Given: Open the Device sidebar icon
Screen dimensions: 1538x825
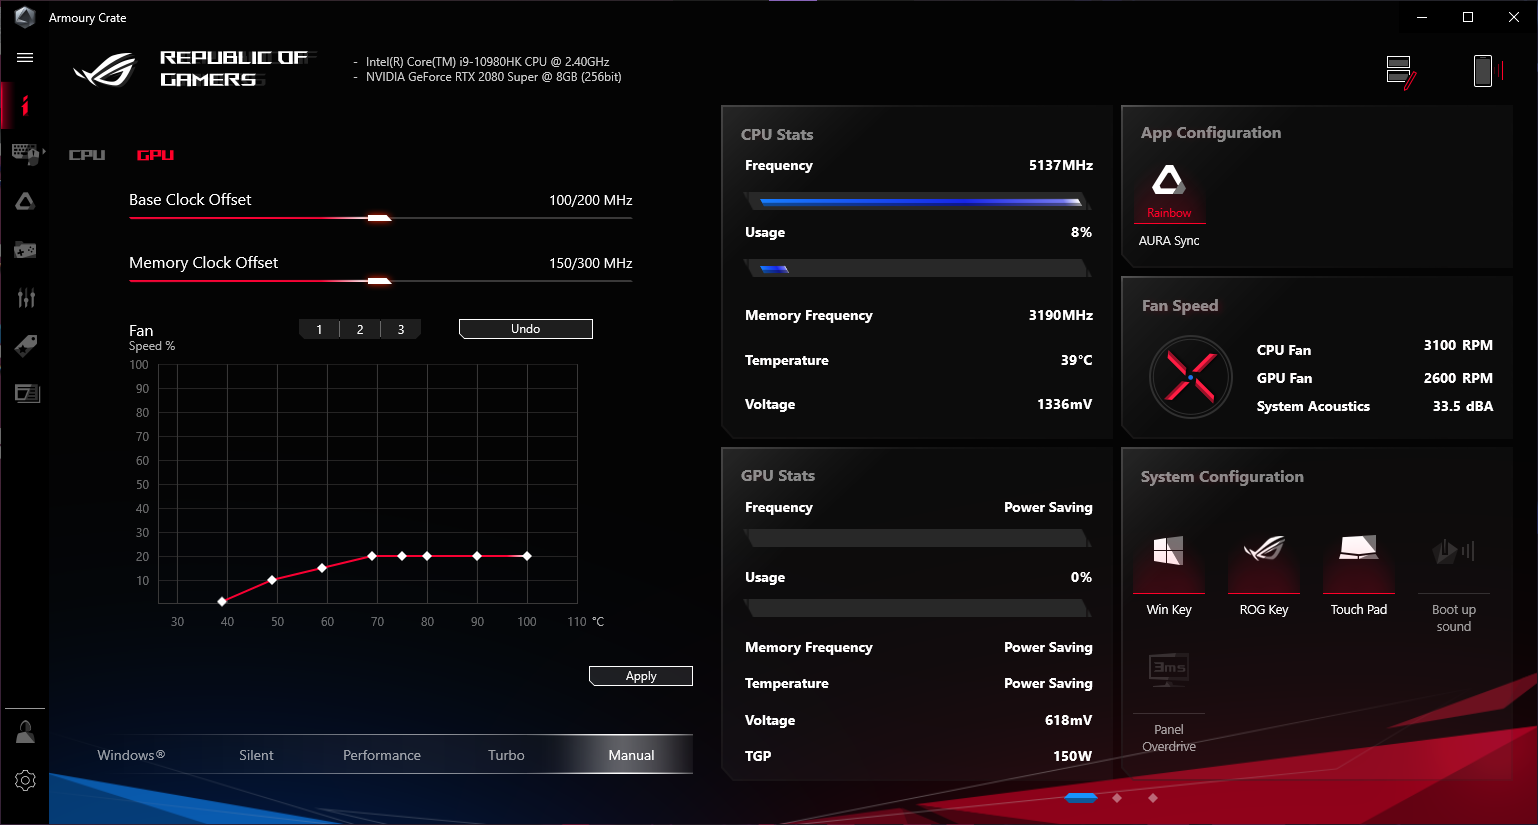Looking at the screenshot, I should pyautogui.click(x=26, y=153).
